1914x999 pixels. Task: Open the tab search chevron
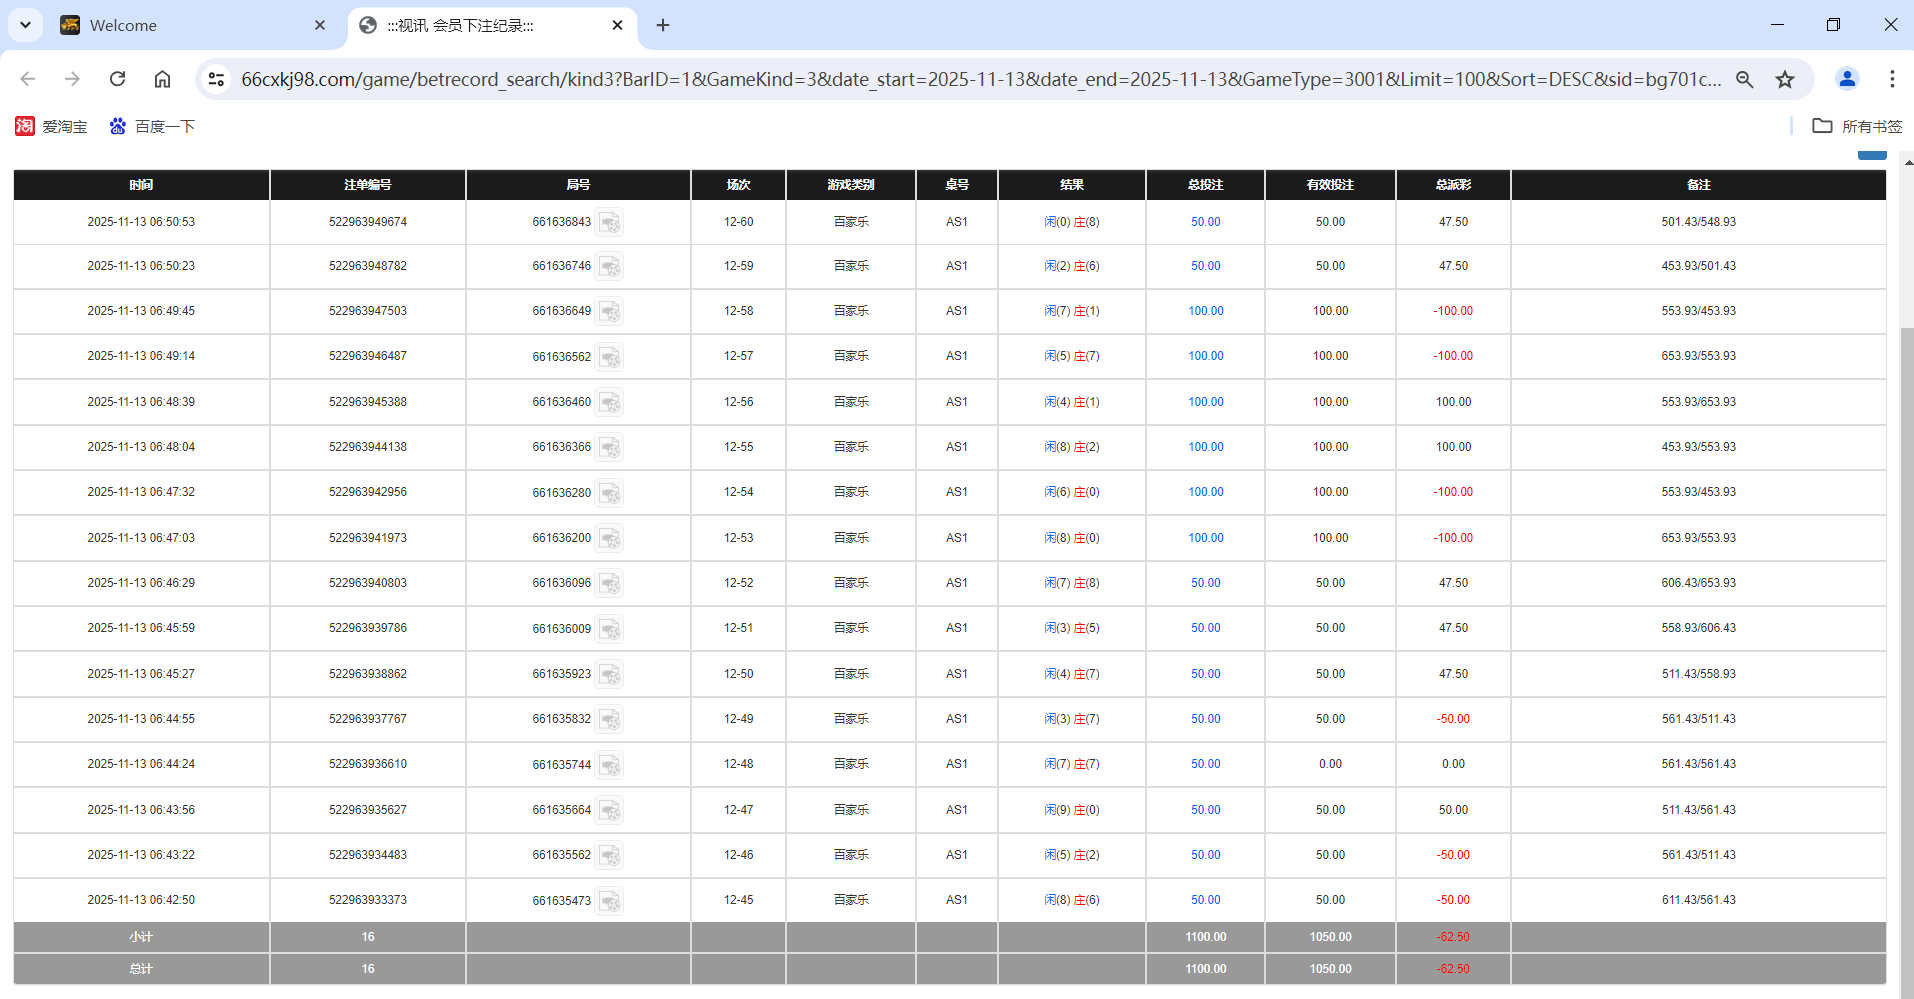click(x=25, y=25)
